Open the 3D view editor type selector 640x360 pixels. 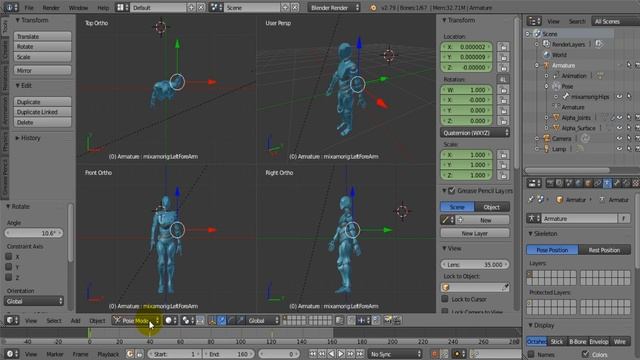(11, 320)
